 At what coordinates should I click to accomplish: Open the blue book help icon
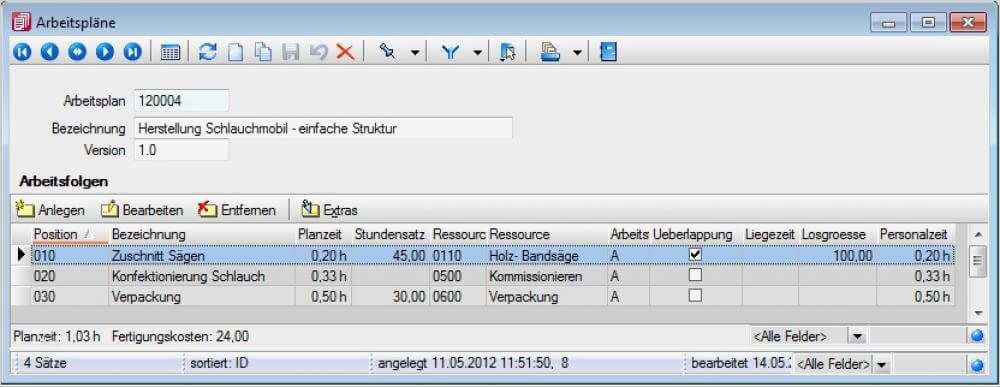tap(608, 52)
